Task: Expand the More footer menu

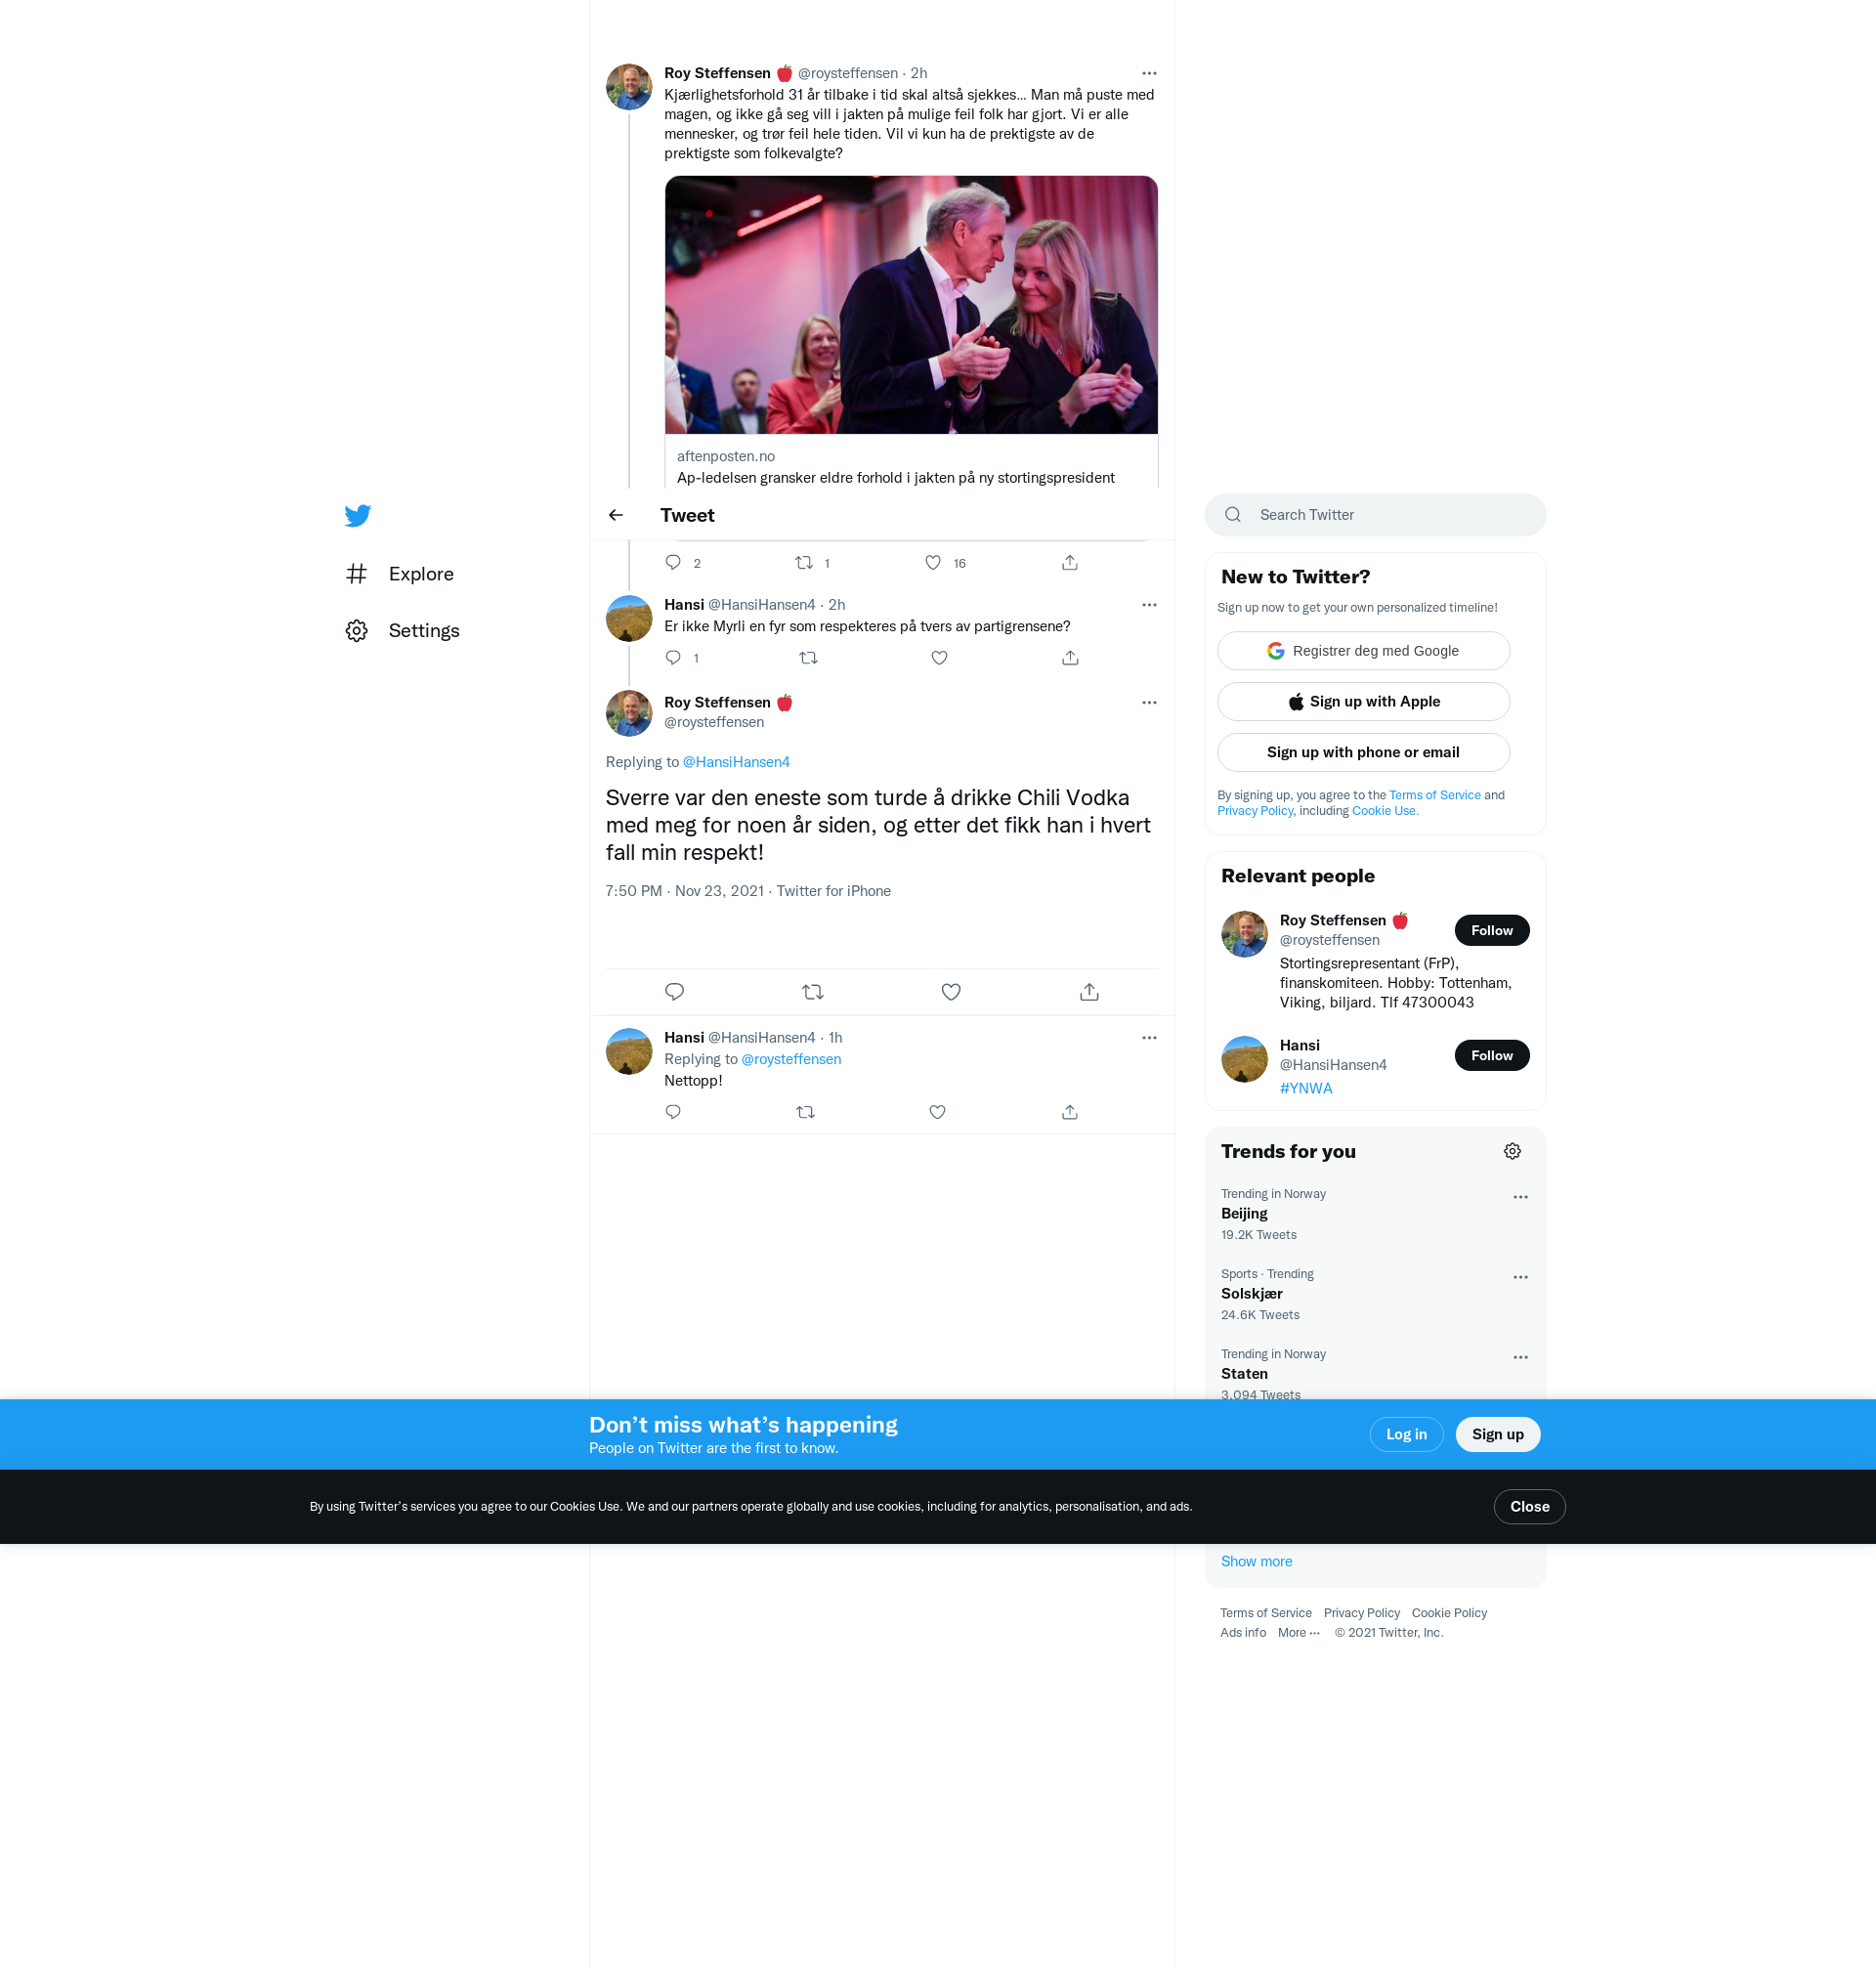Action: coord(1298,1632)
